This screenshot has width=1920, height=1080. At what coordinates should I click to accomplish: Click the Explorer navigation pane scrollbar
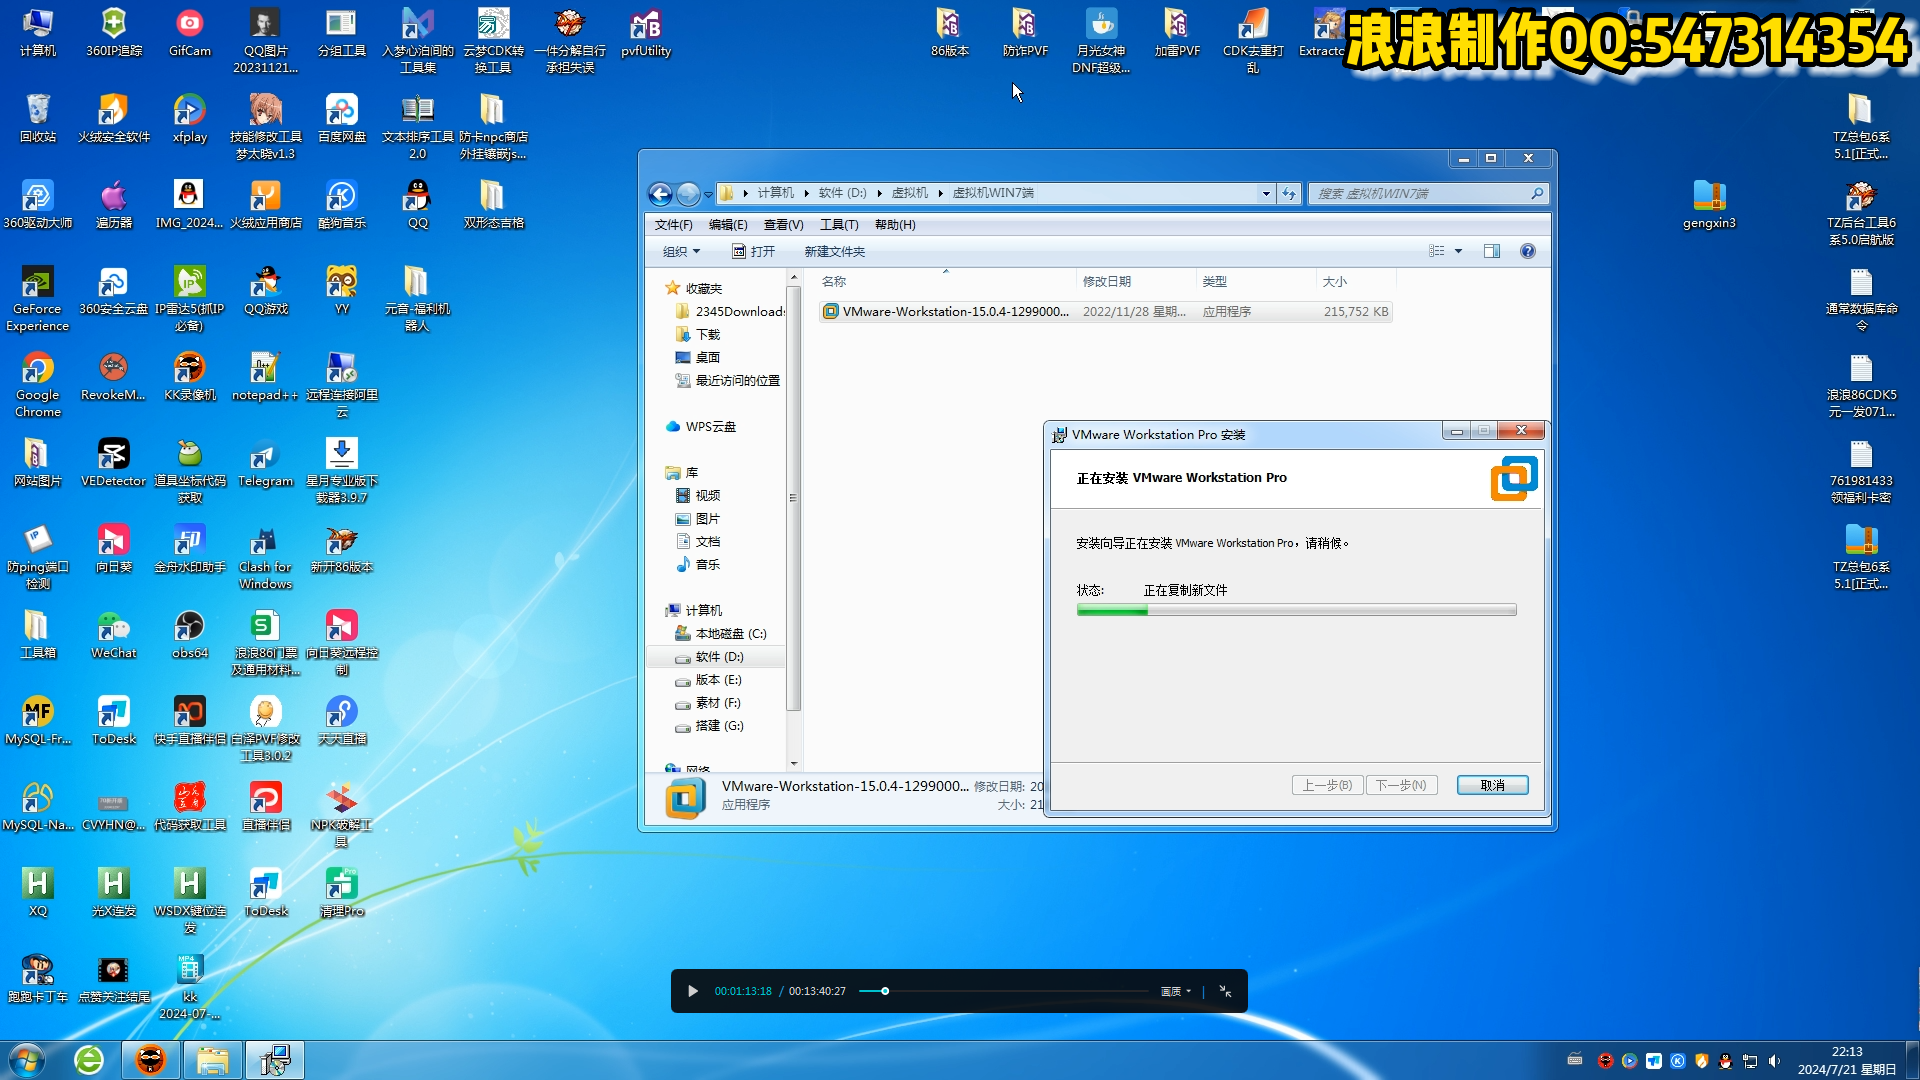pyautogui.click(x=794, y=498)
